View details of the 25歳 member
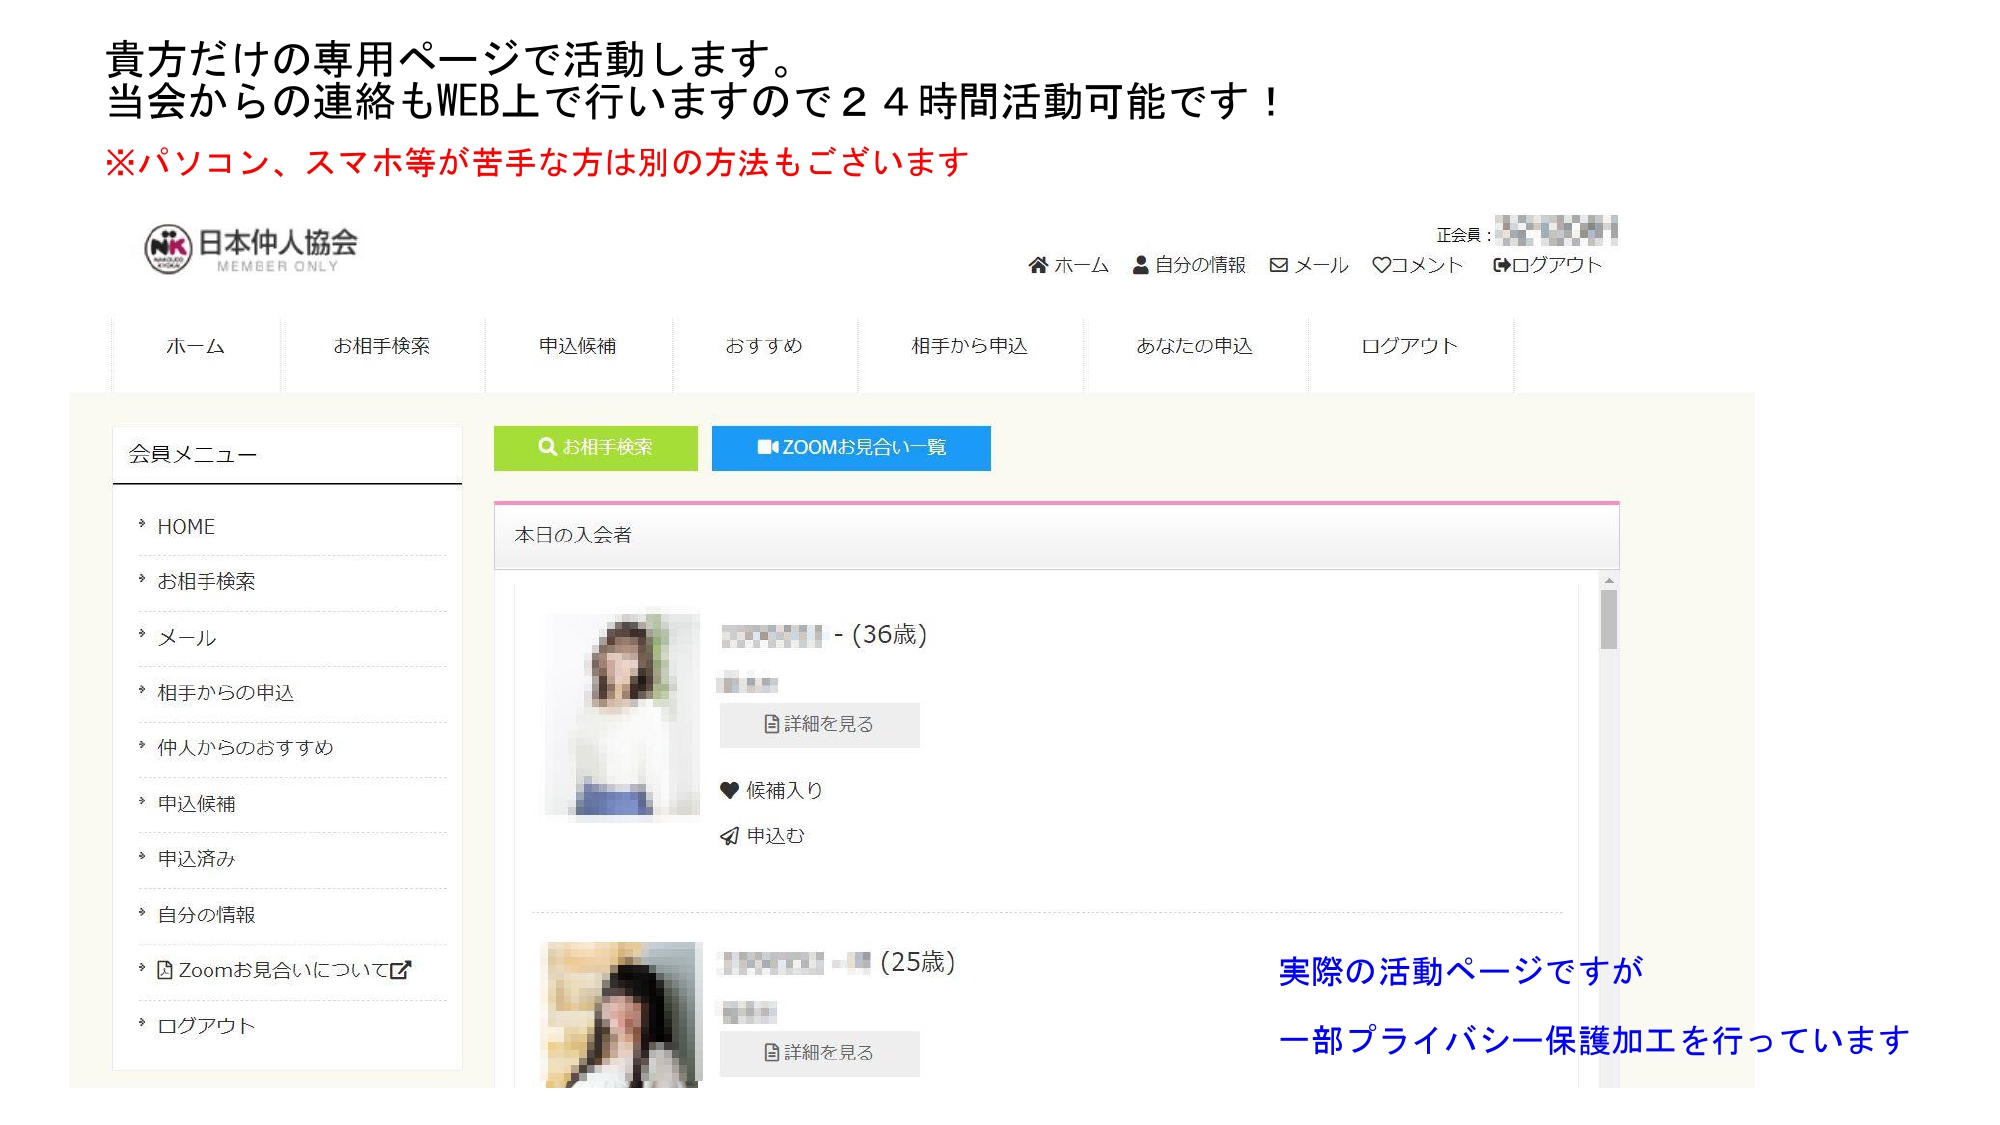This screenshot has height=1125, width=2000. tap(820, 1053)
